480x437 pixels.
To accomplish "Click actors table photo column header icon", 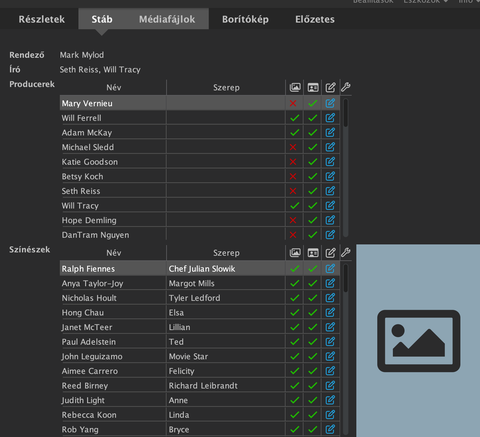I will [295, 253].
